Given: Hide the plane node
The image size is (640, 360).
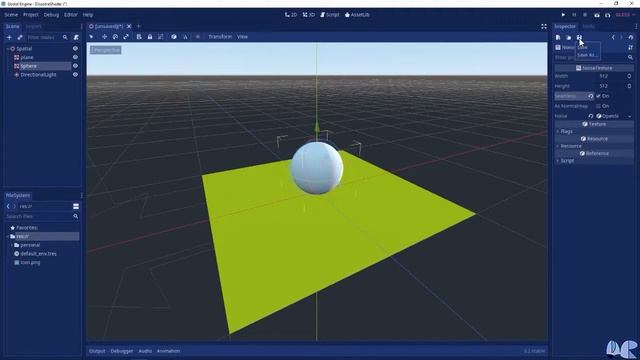Looking at the screenshot, I should click(75, 58).
